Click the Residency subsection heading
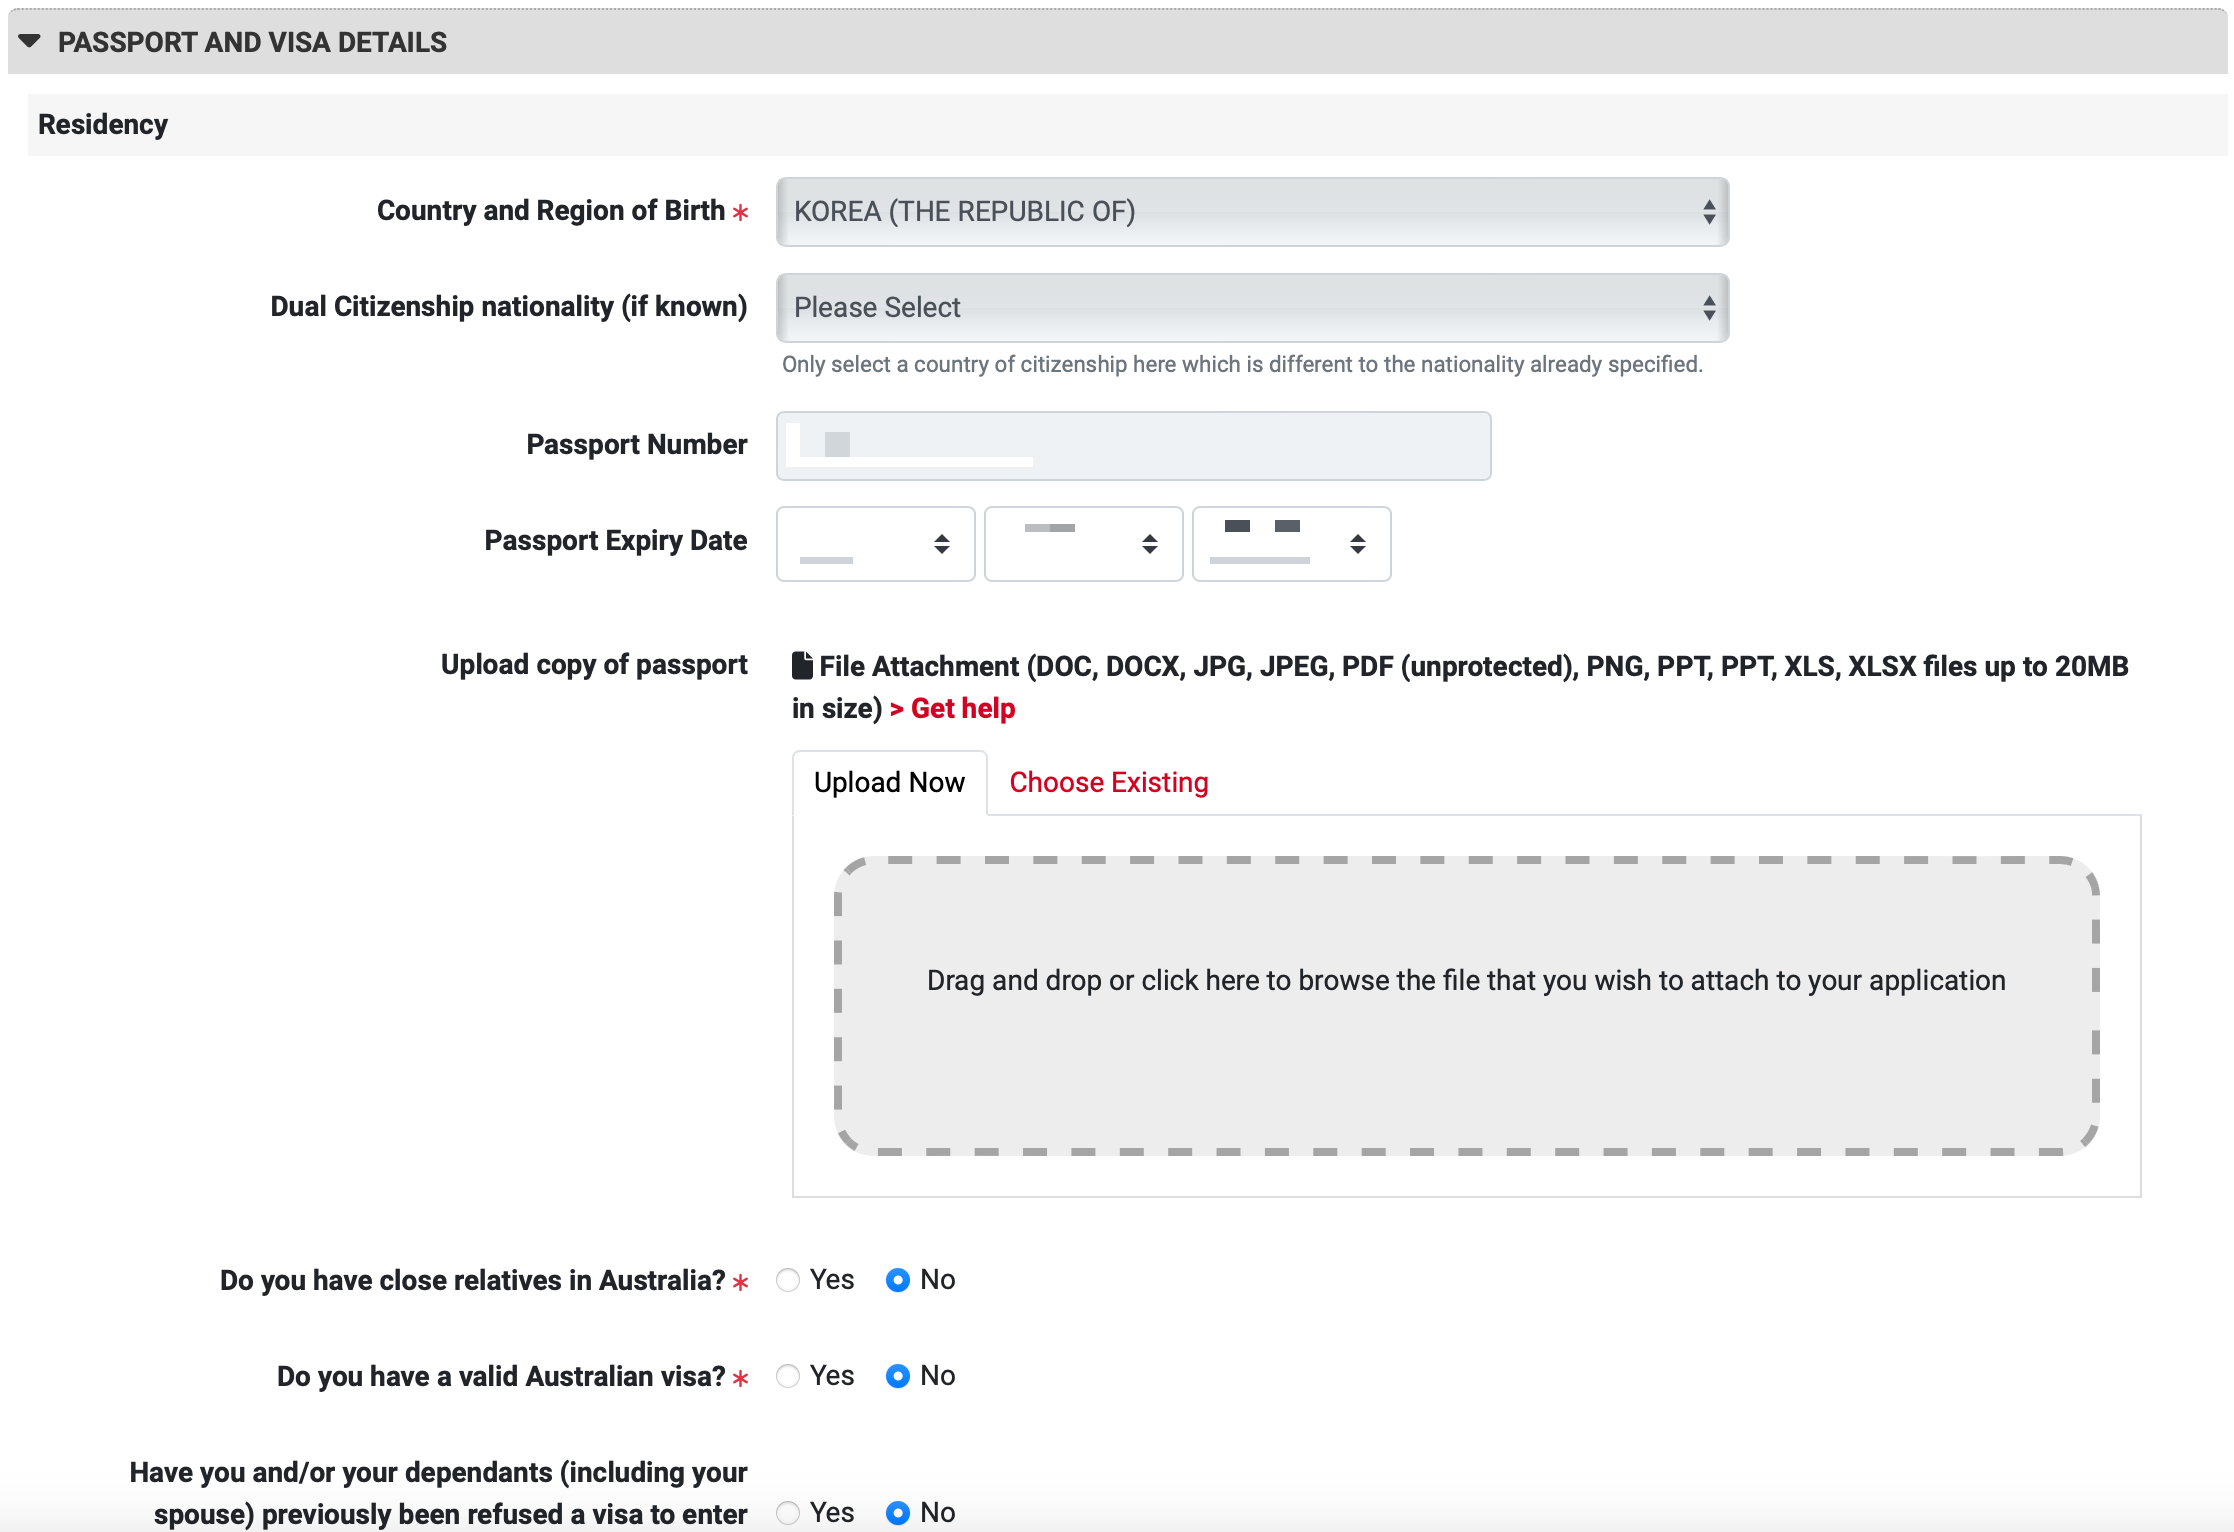 coord(103,125)
